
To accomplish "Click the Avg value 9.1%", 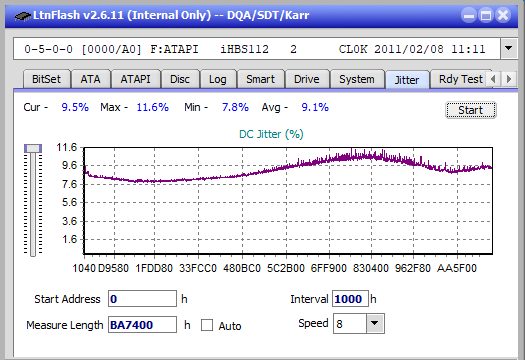I will tap(315, 107).
